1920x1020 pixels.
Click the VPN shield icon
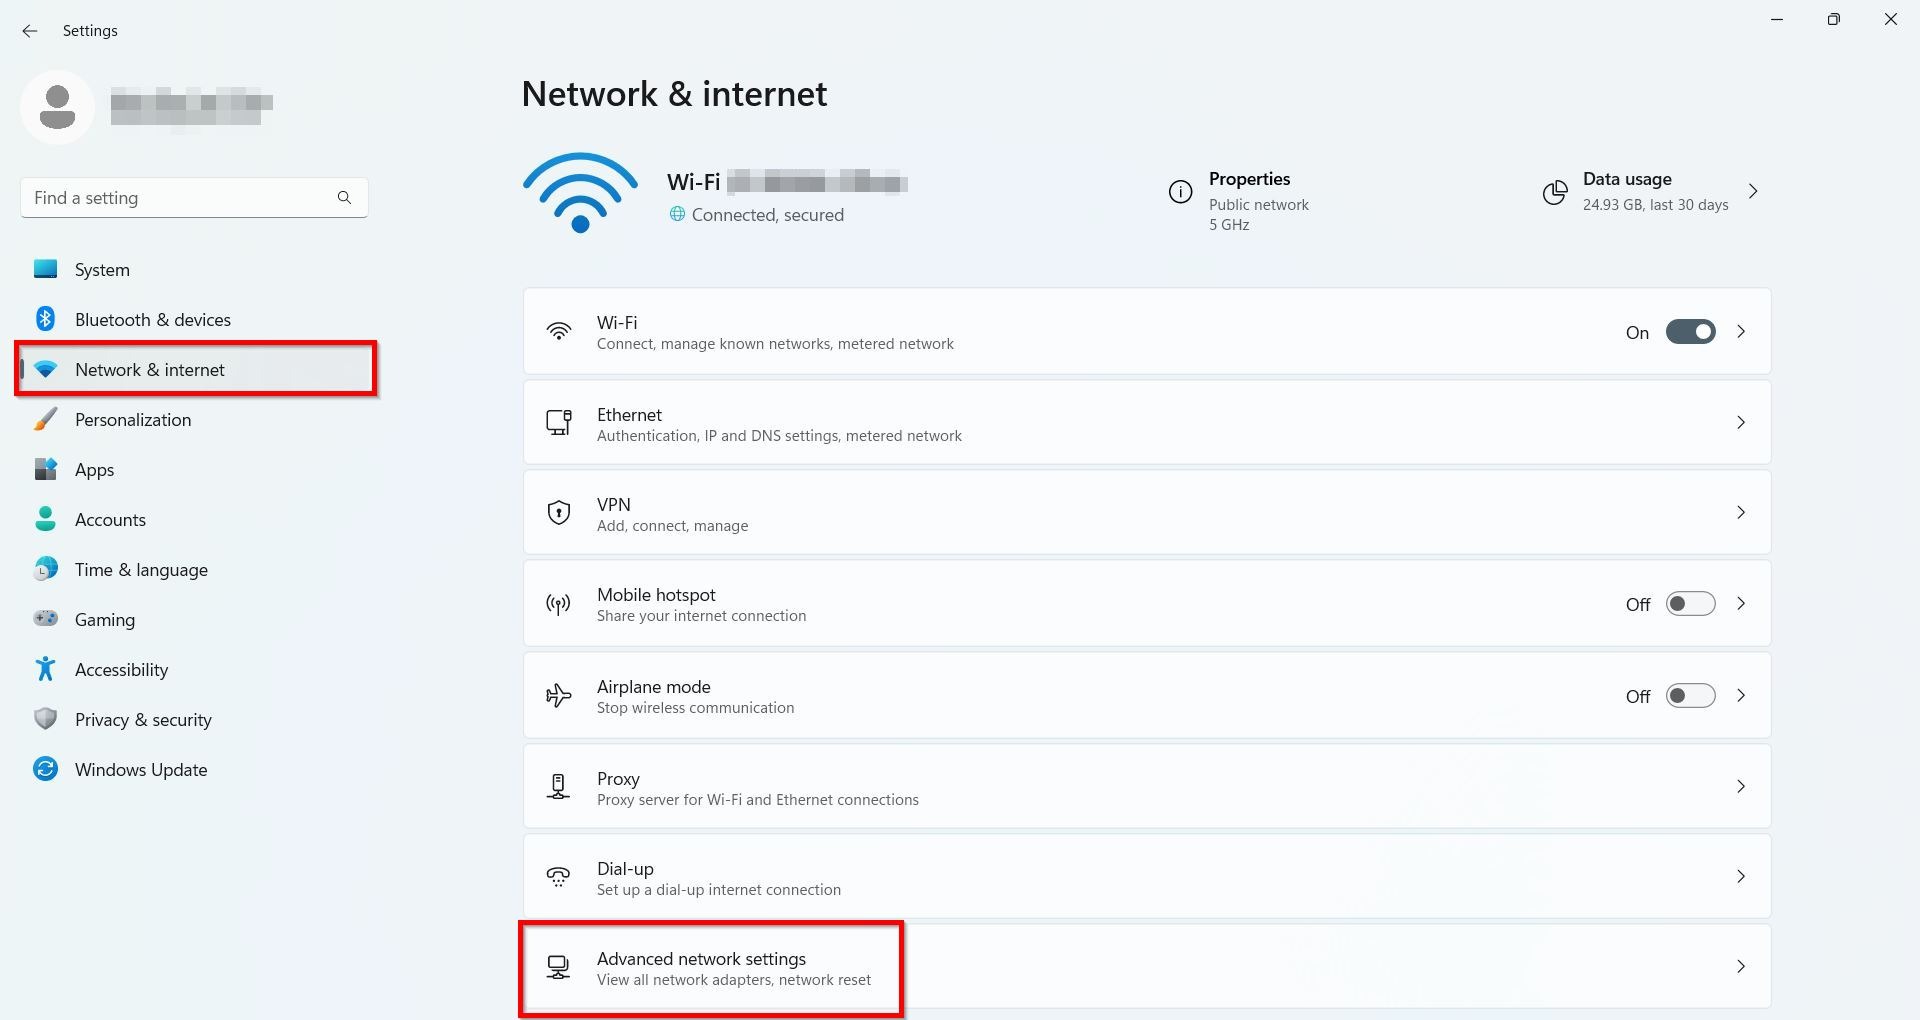point(558,513)
